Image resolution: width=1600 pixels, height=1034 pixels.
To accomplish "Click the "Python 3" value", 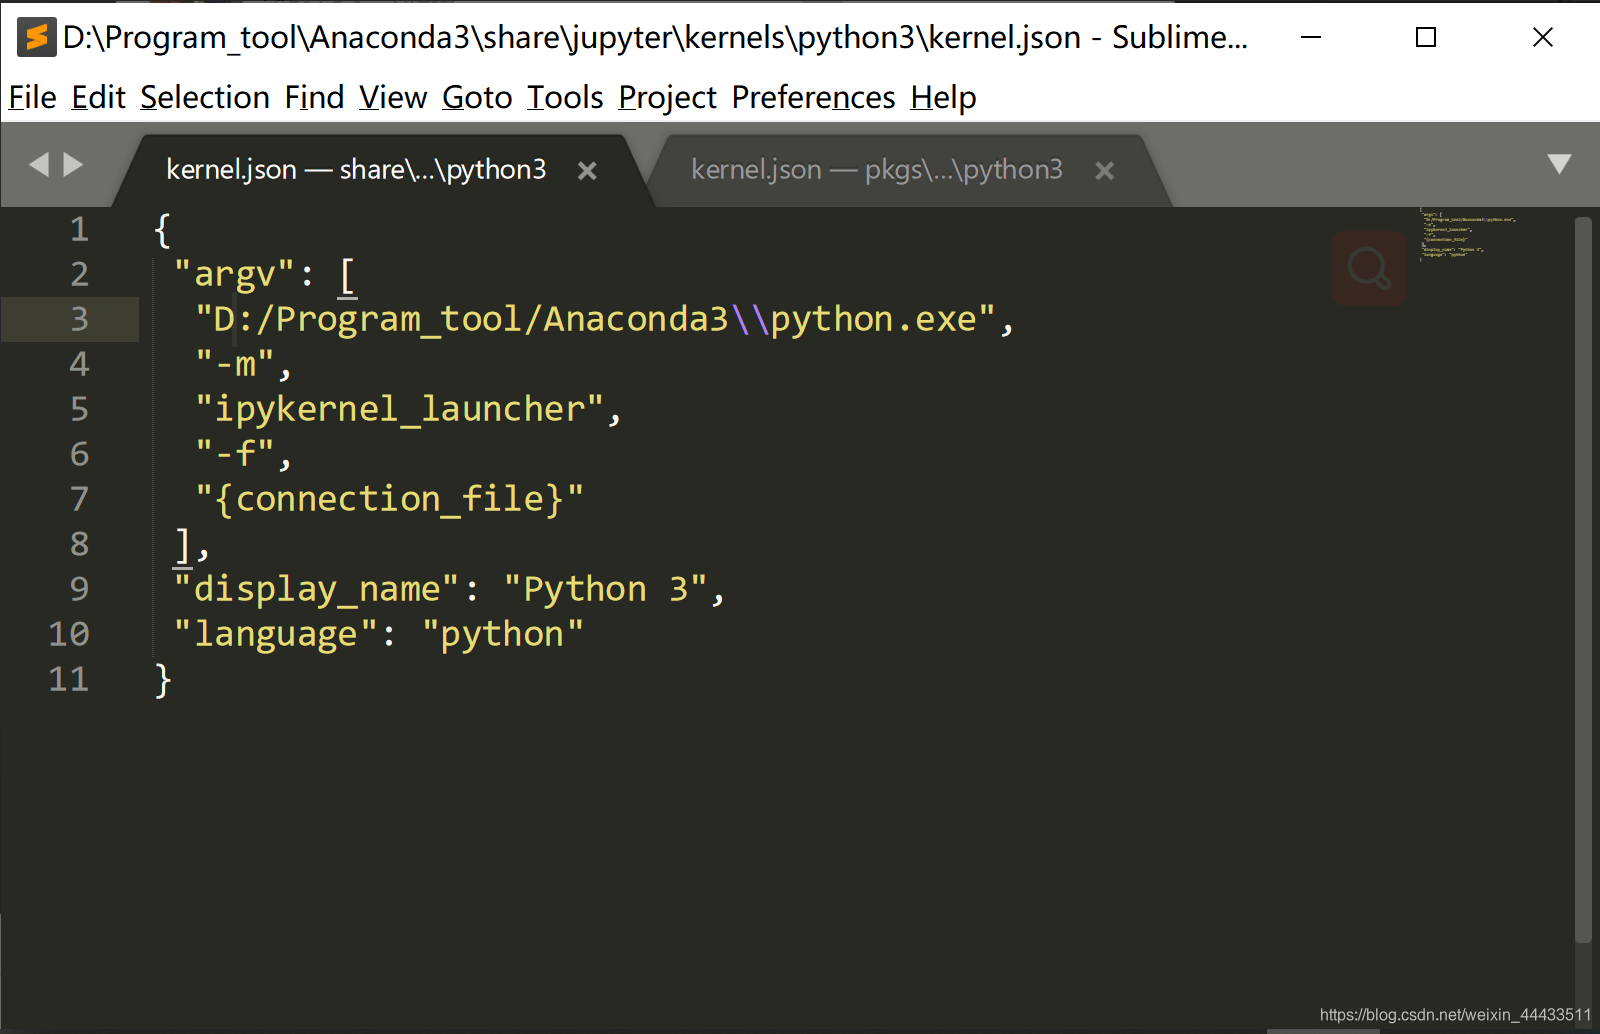I will coord(605,589).
